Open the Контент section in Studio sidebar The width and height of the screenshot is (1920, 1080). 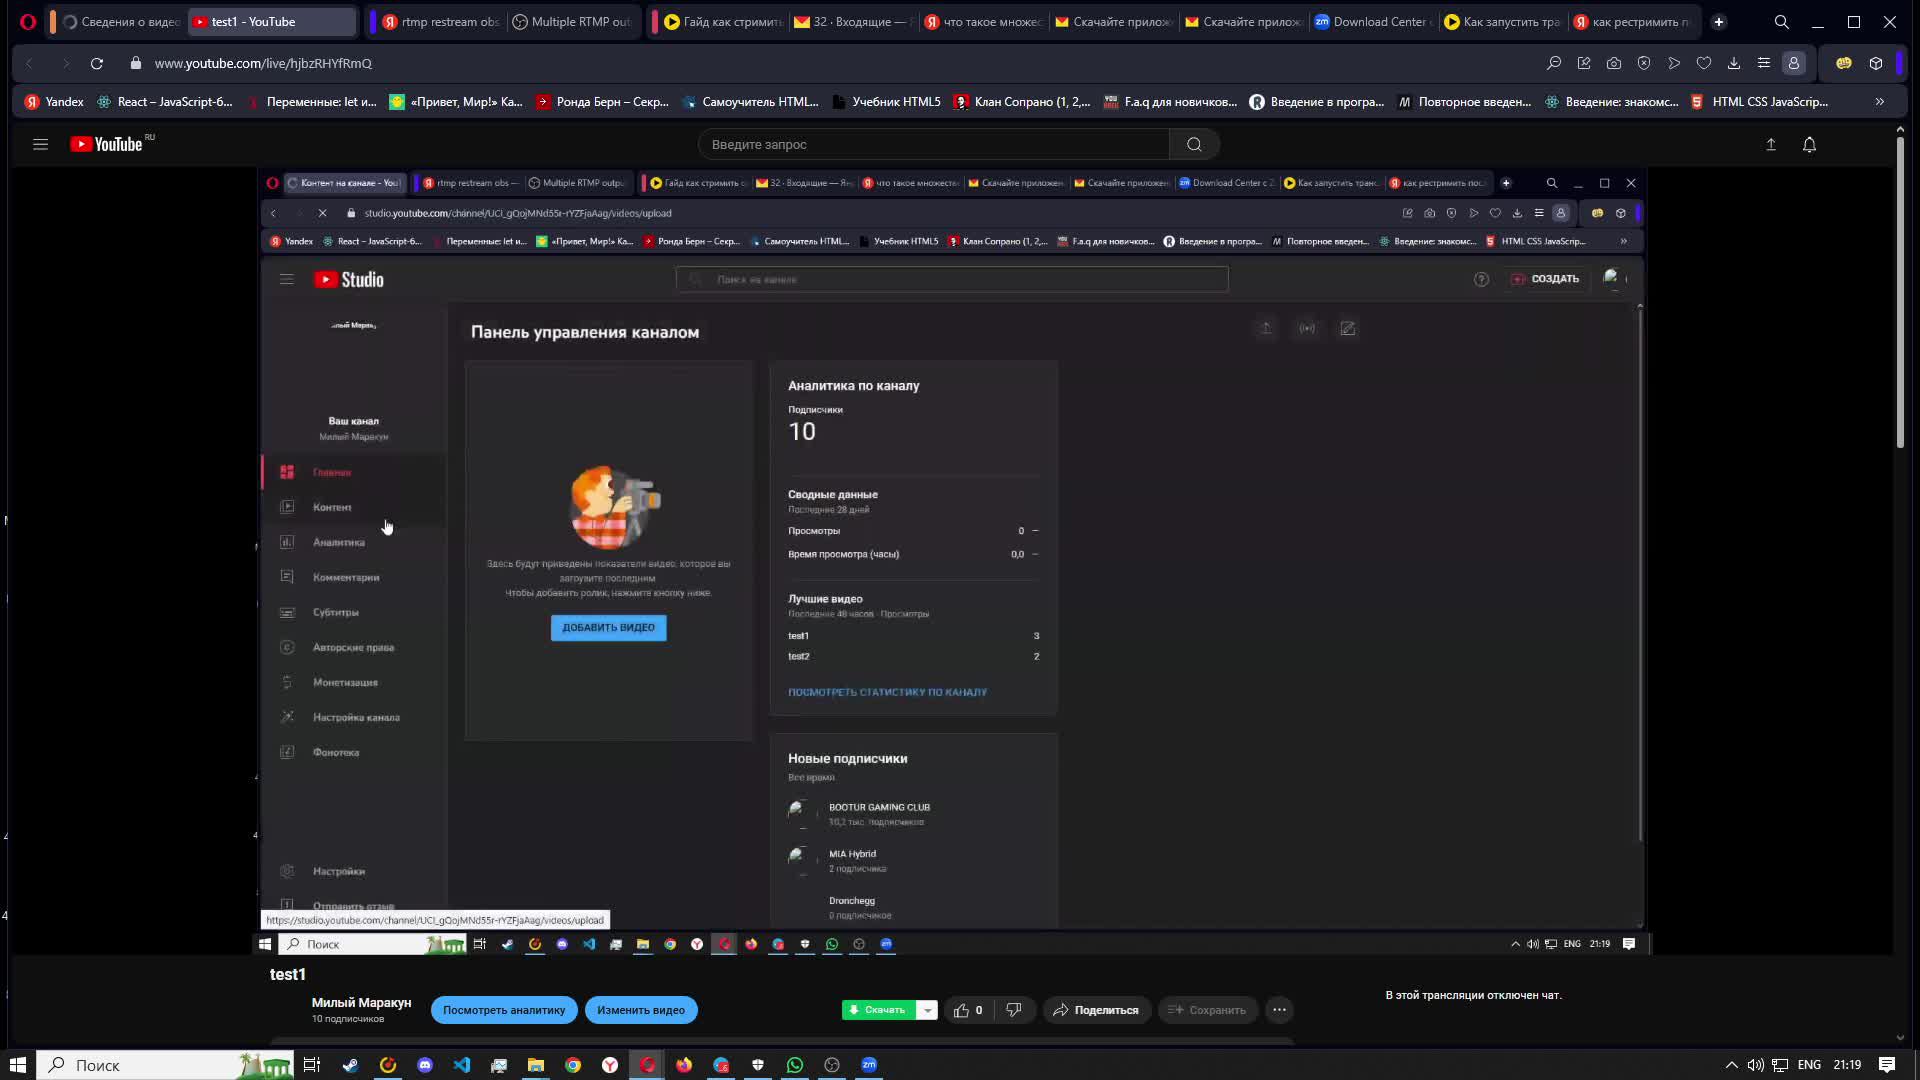330,507
